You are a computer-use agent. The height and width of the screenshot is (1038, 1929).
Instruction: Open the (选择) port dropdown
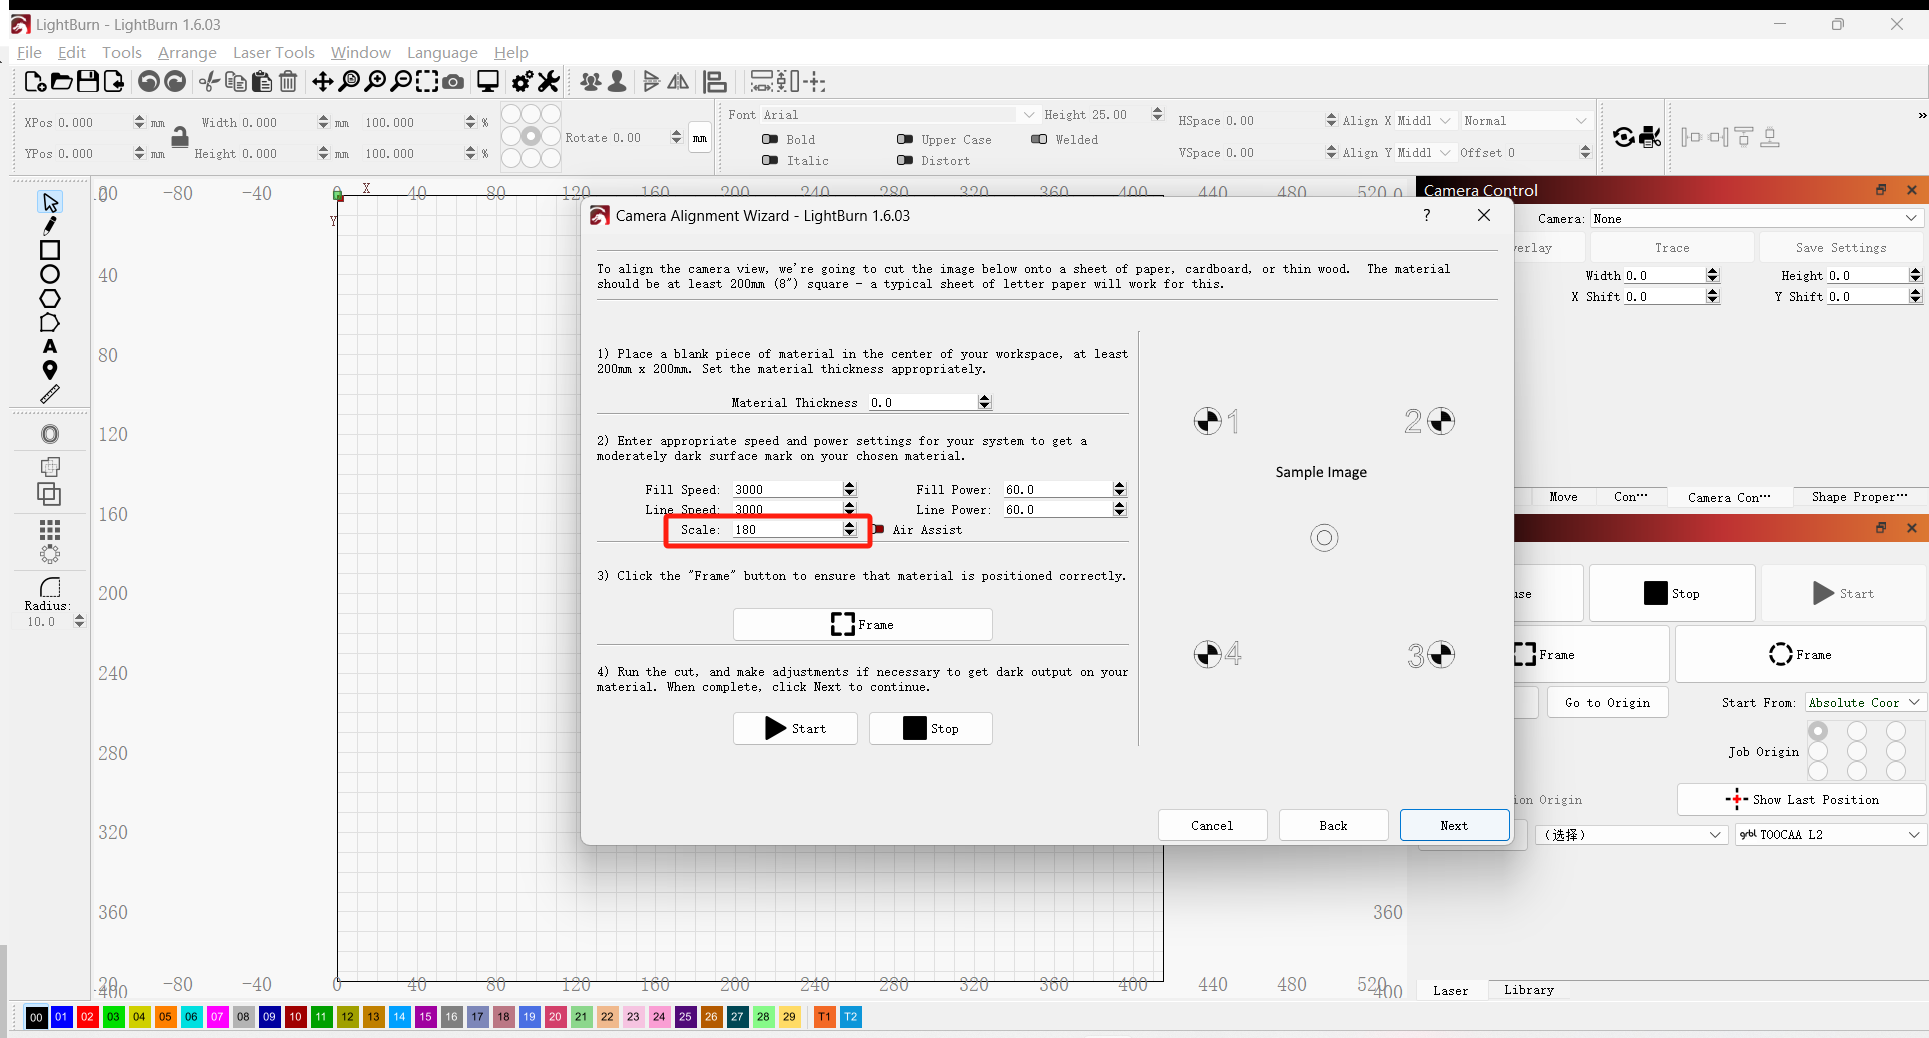(x=1630, y=835)
